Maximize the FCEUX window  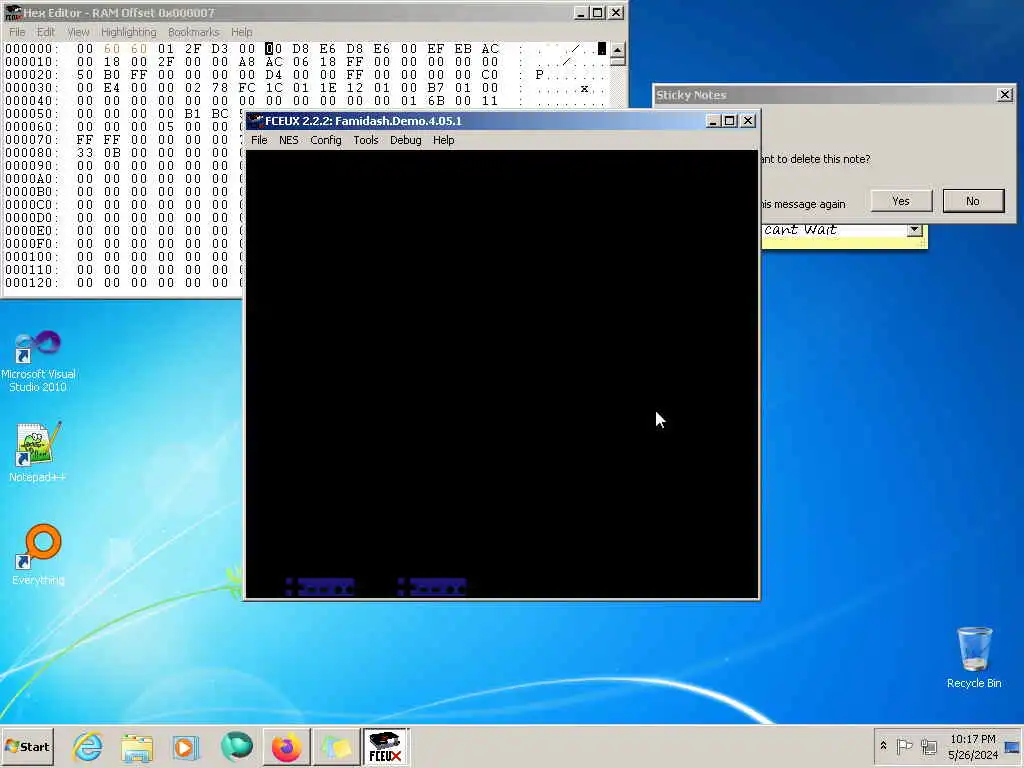pyautogui.click(x=730, y=120)
